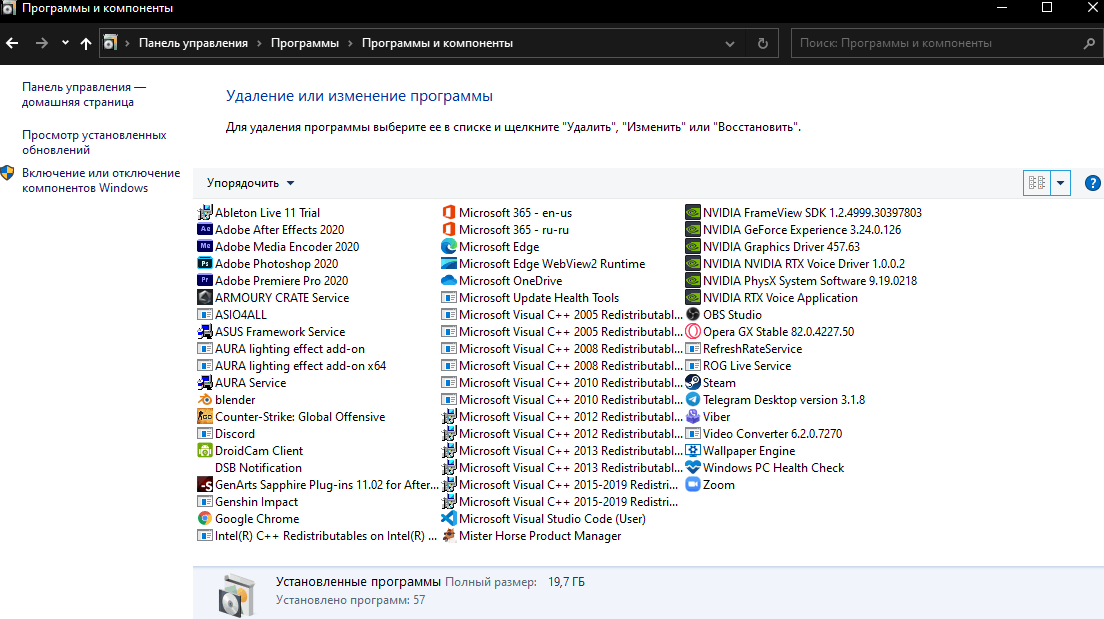Click the ARMOURY CRATE Service icon
Image resolution: width=1104 pixels, height=619 pixels.
(204, 297)
